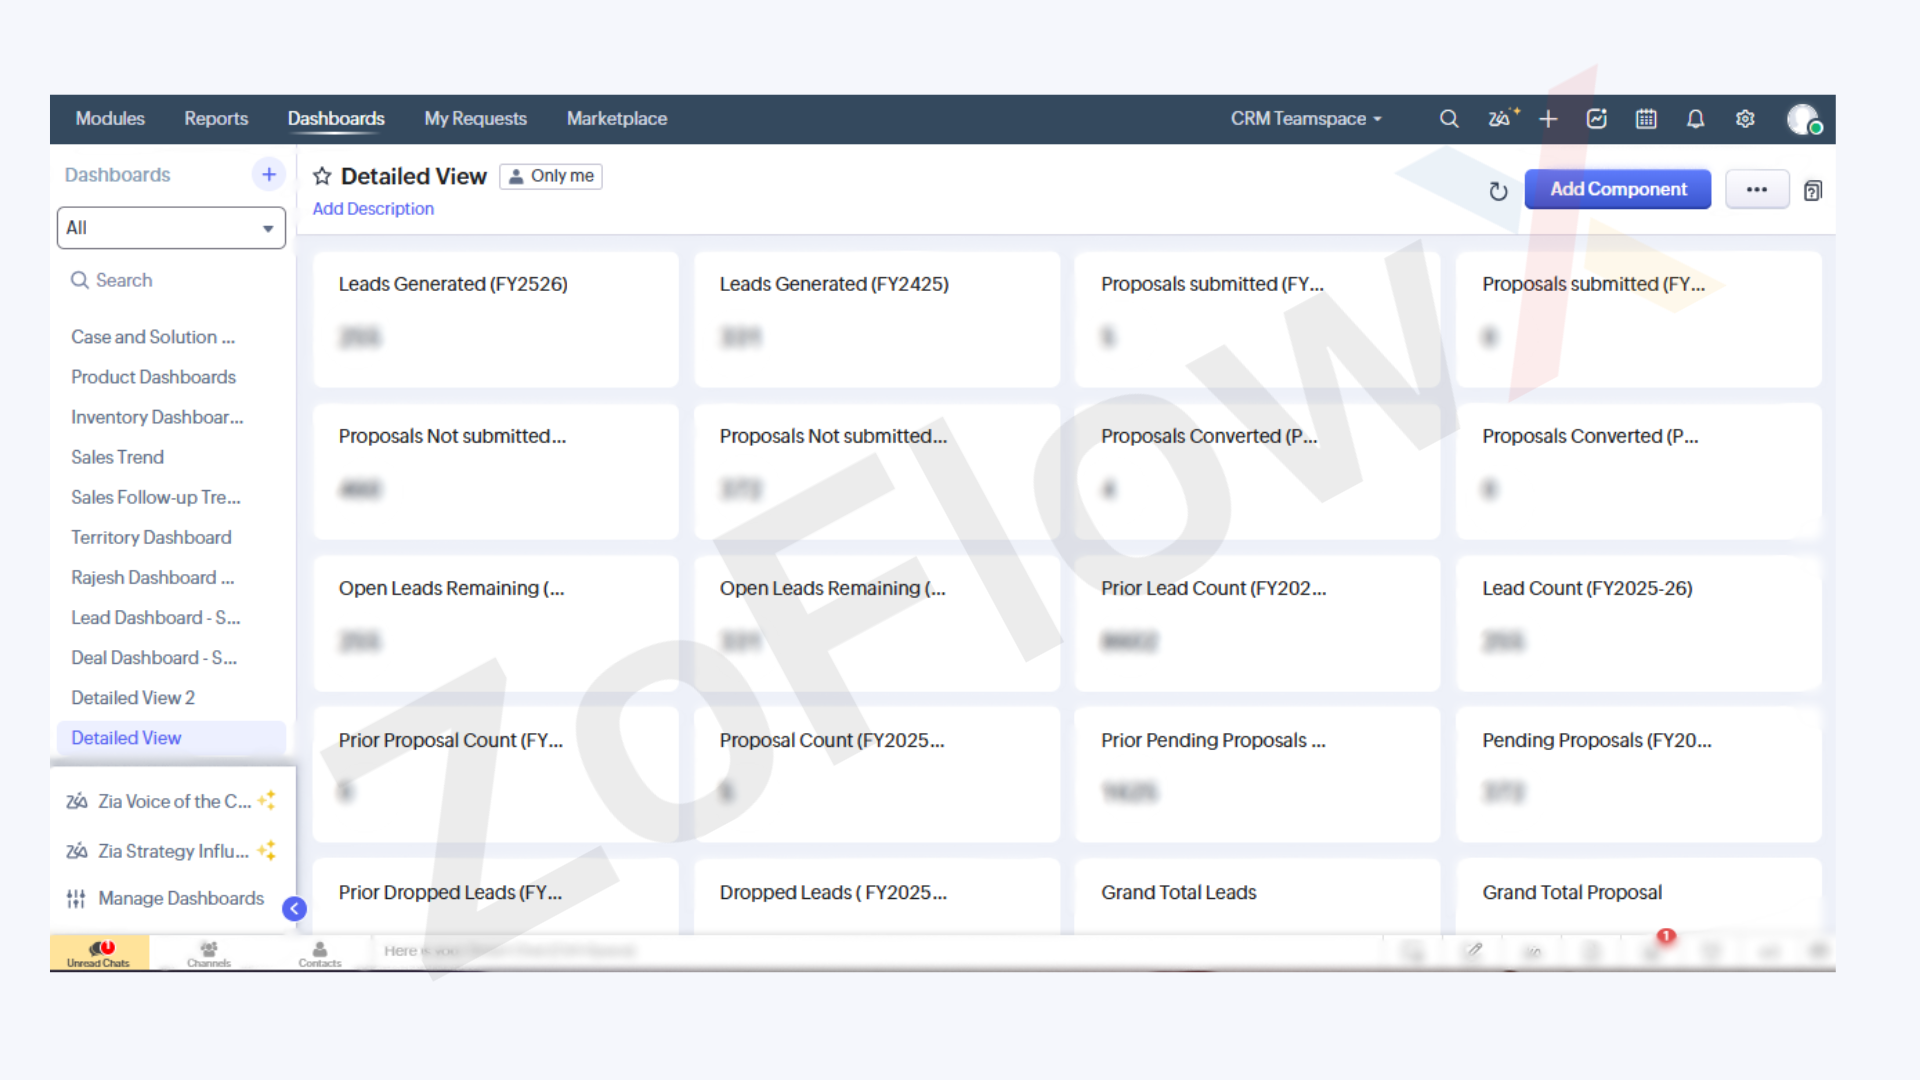
Task: Select highlighted Detailed View dashboard in sidebar
Action: coord(171,738)
